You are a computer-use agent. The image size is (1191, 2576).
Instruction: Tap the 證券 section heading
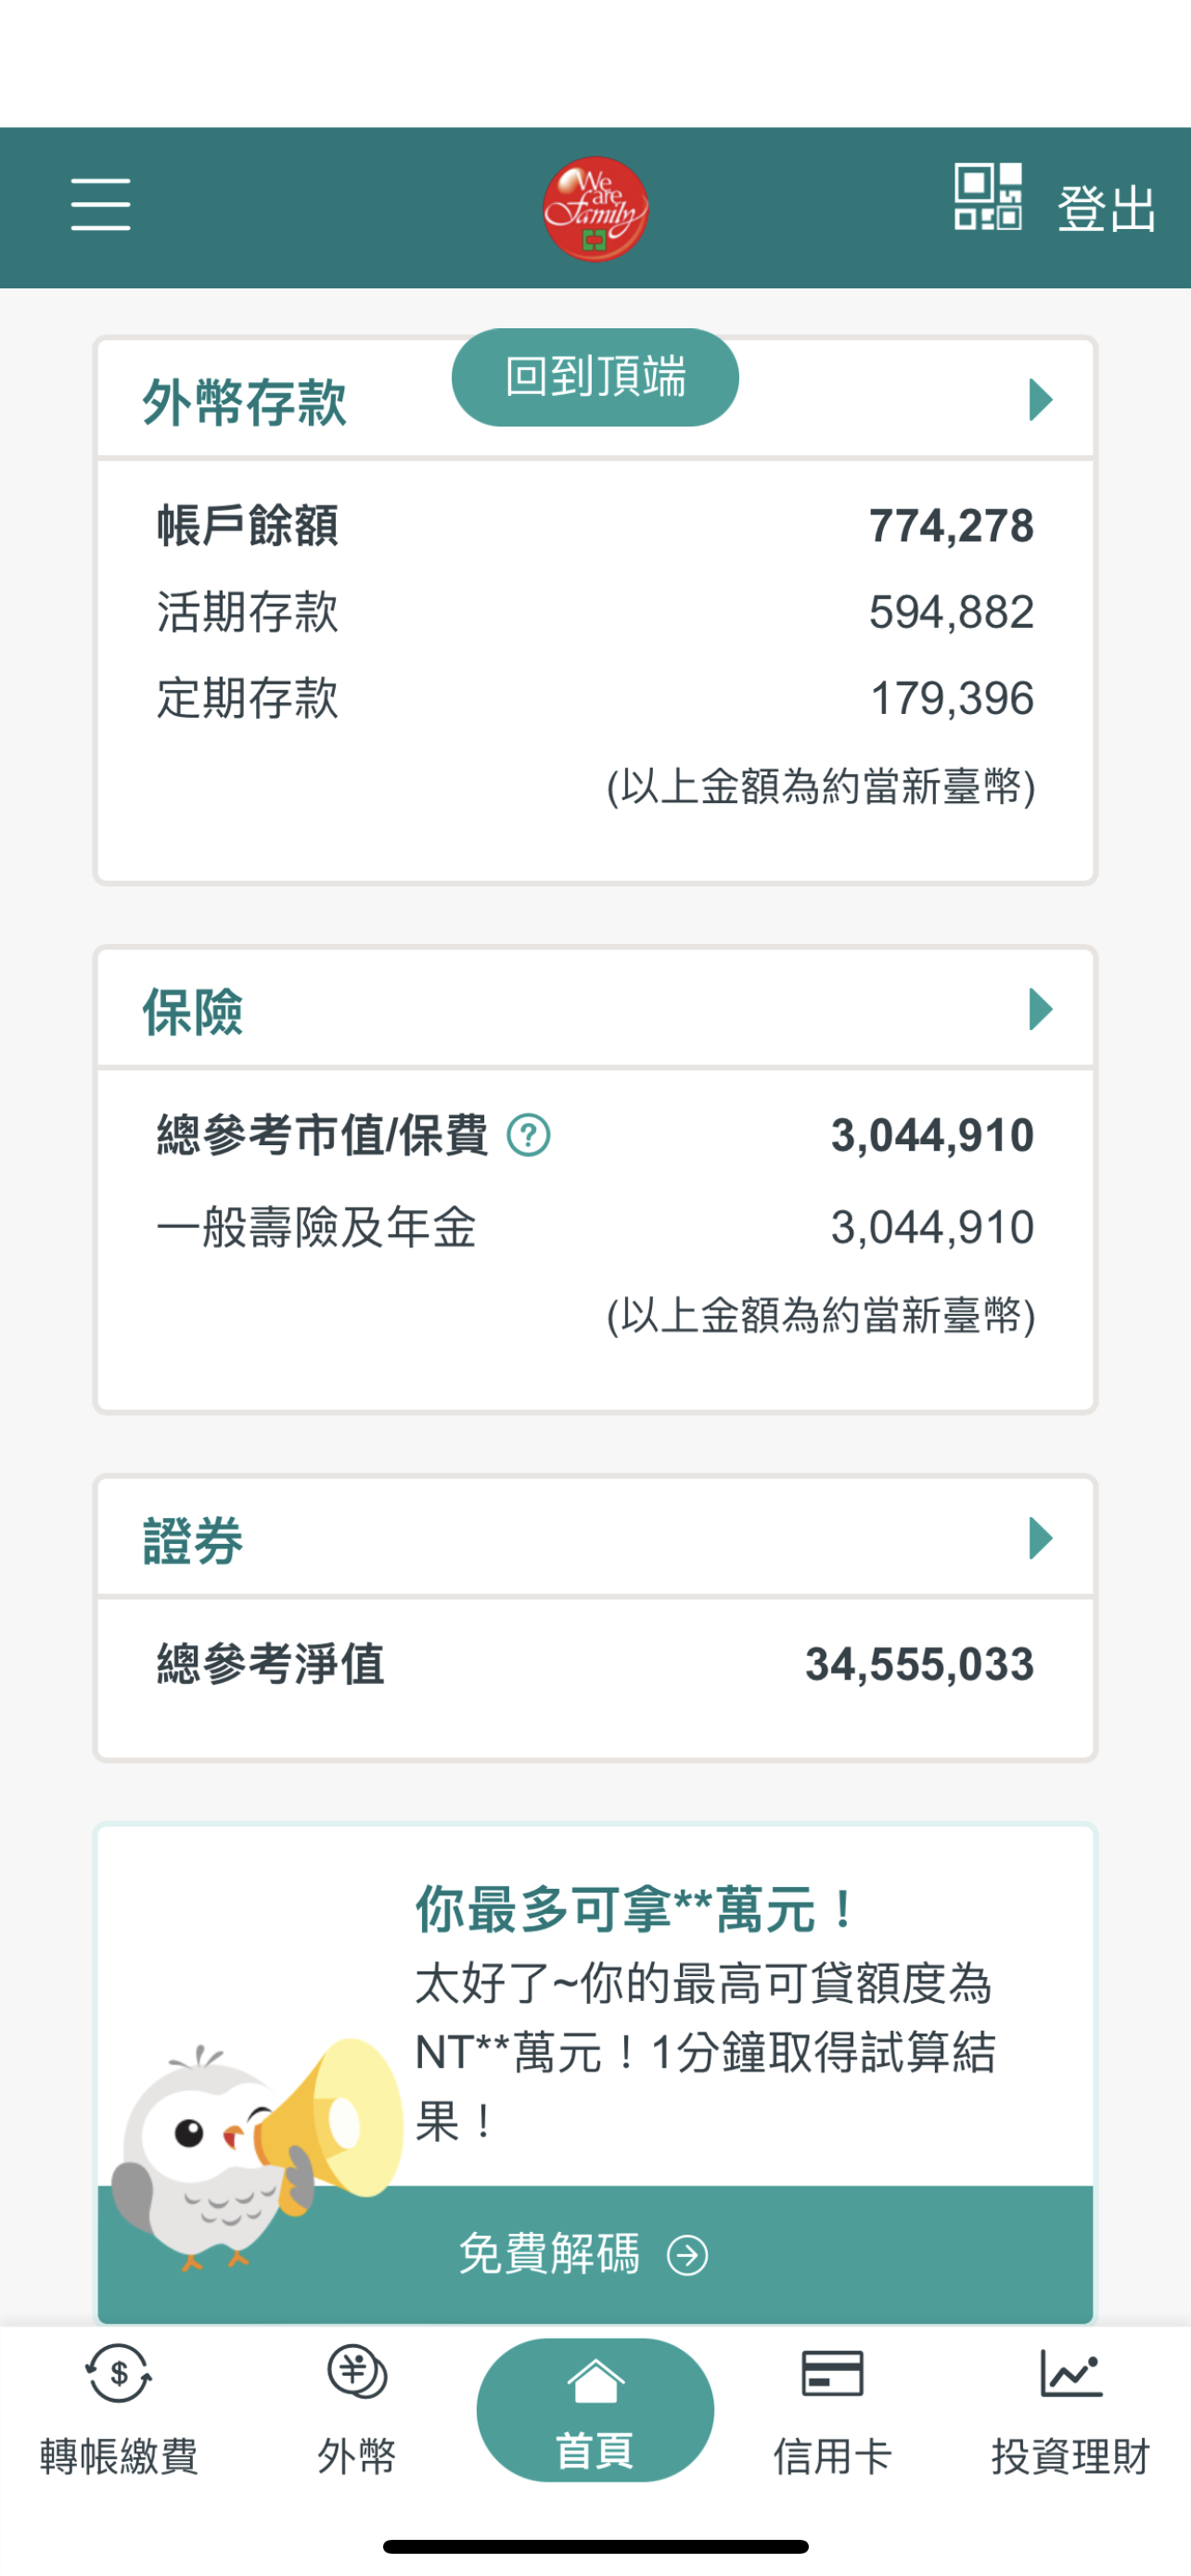pyautogui.click(x=193, y=1540)
